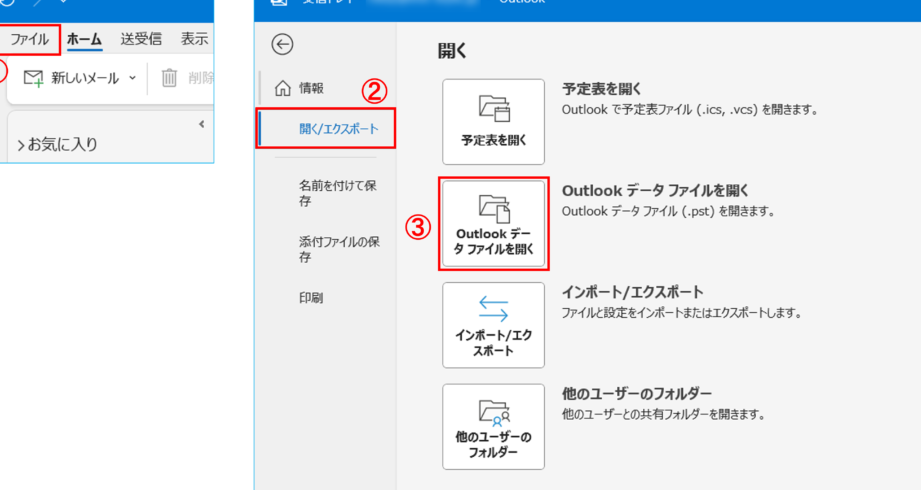Viewport: 921px width, 490px height.
Task: Click the new mail envelope icon
Action: (33, 78)
